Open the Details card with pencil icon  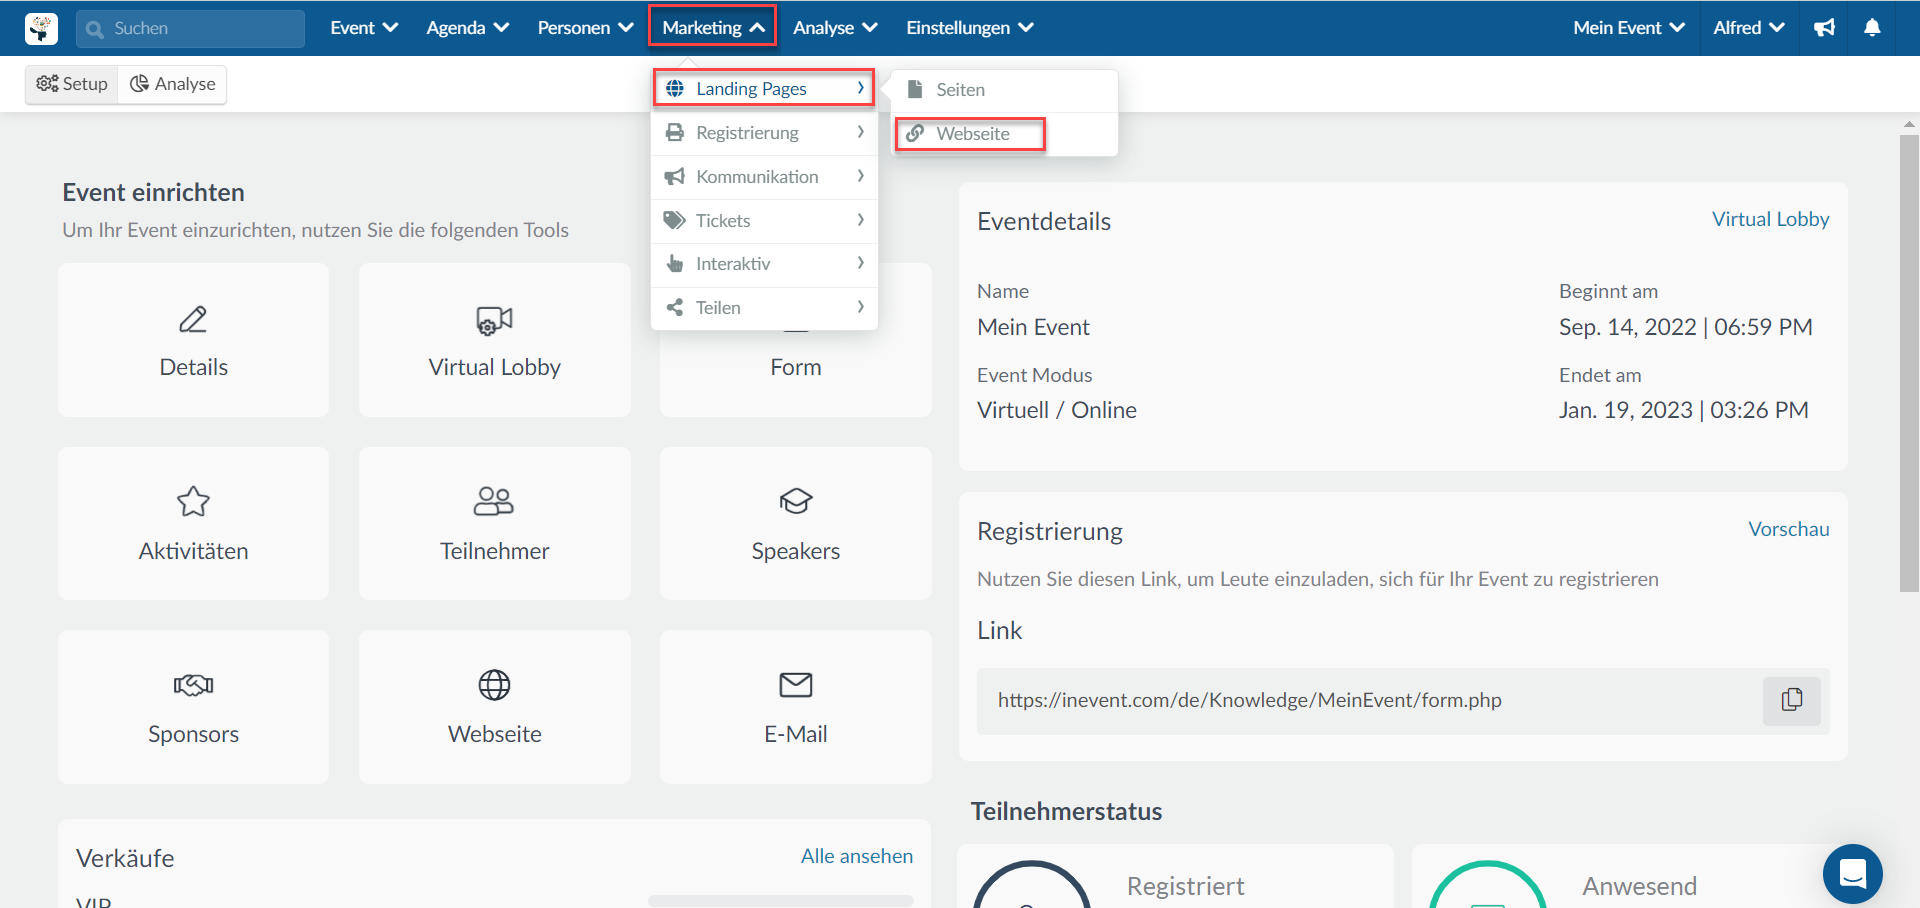[x=194, y=340]
